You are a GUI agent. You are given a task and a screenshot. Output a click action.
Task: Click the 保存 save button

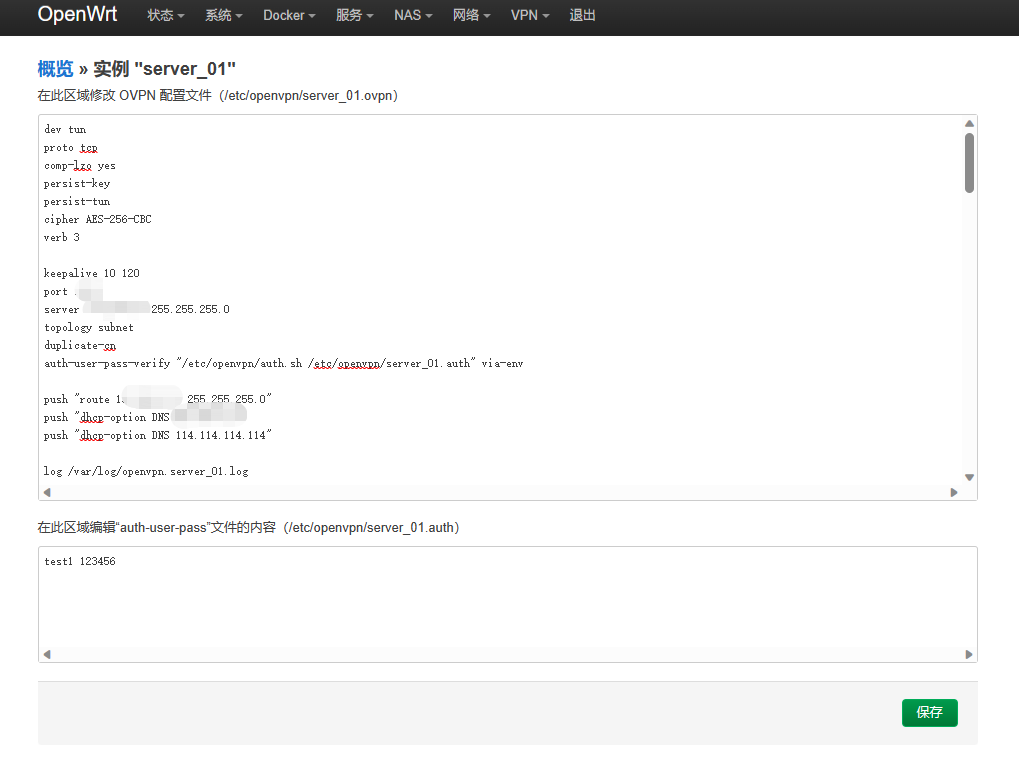click(x=929, y=712)
